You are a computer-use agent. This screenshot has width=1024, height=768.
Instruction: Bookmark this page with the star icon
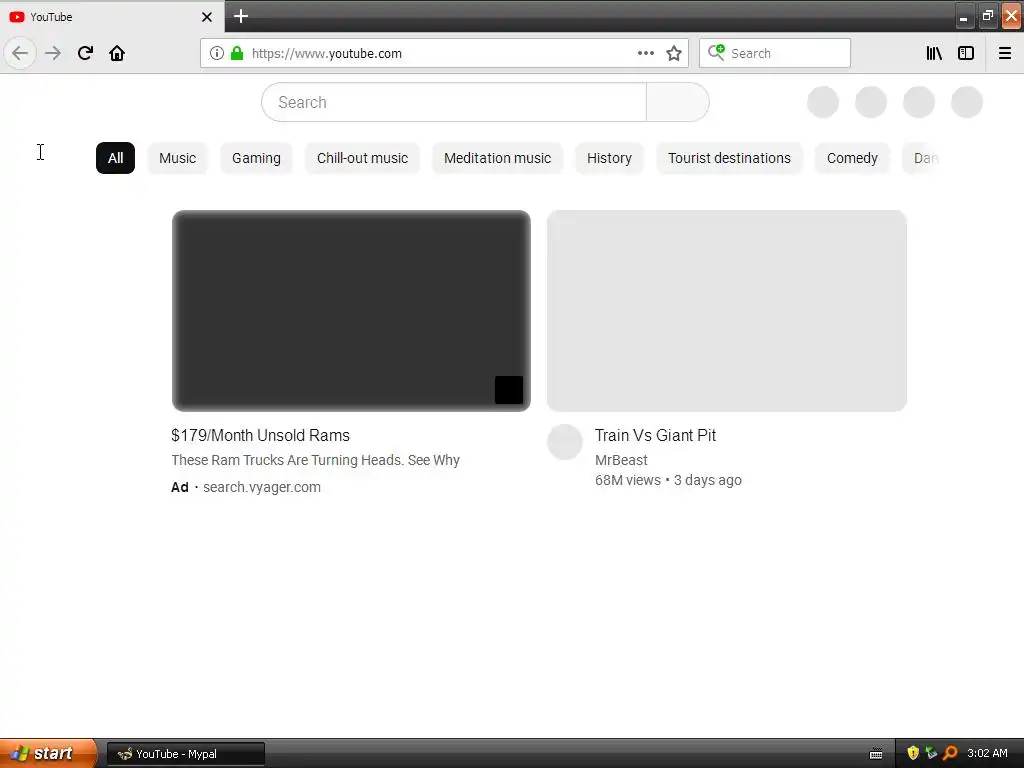pos(674,53)
